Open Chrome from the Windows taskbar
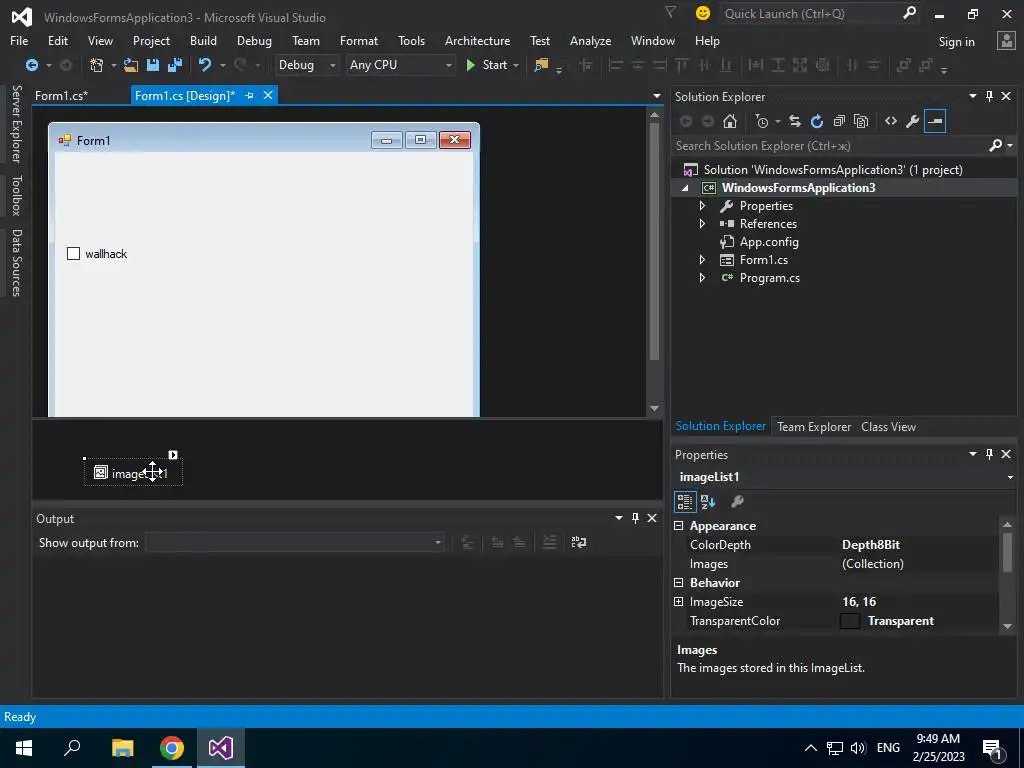Screen dimensions: 1024x768 171,748
